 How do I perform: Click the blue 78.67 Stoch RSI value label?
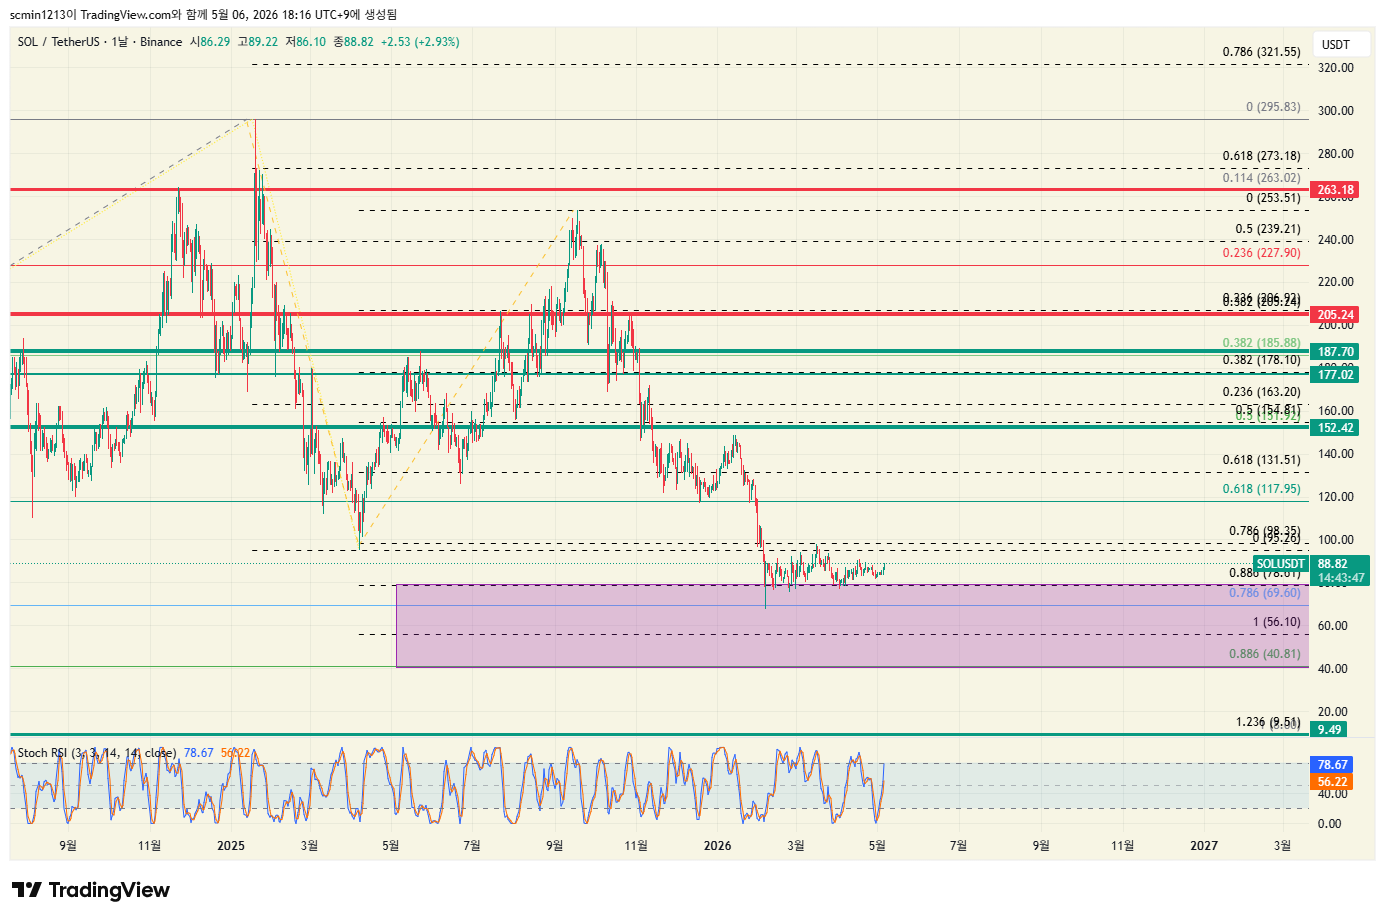[x=1331, y=765]
